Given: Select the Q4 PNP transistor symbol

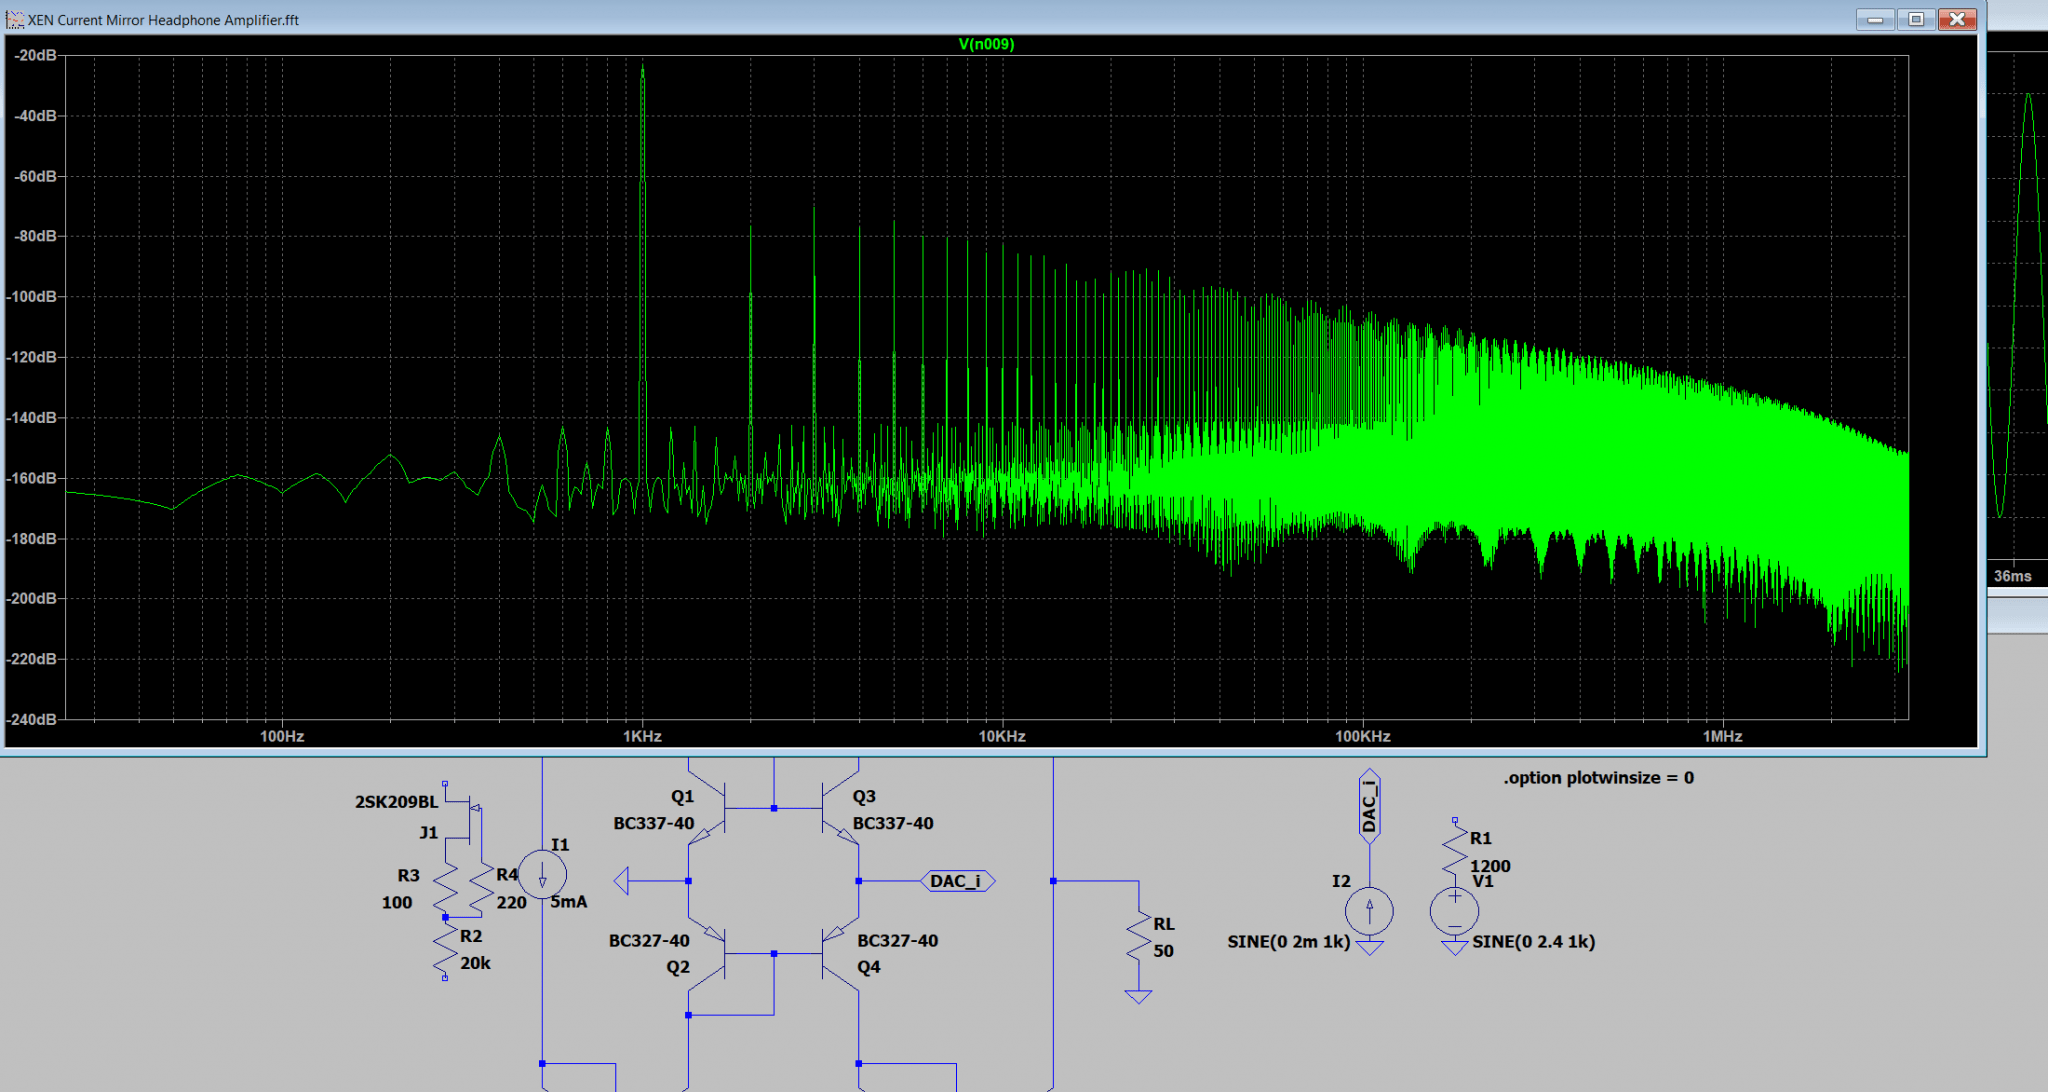Looking at the screenshot, I should pyautogui.click(x=840, y=955).
